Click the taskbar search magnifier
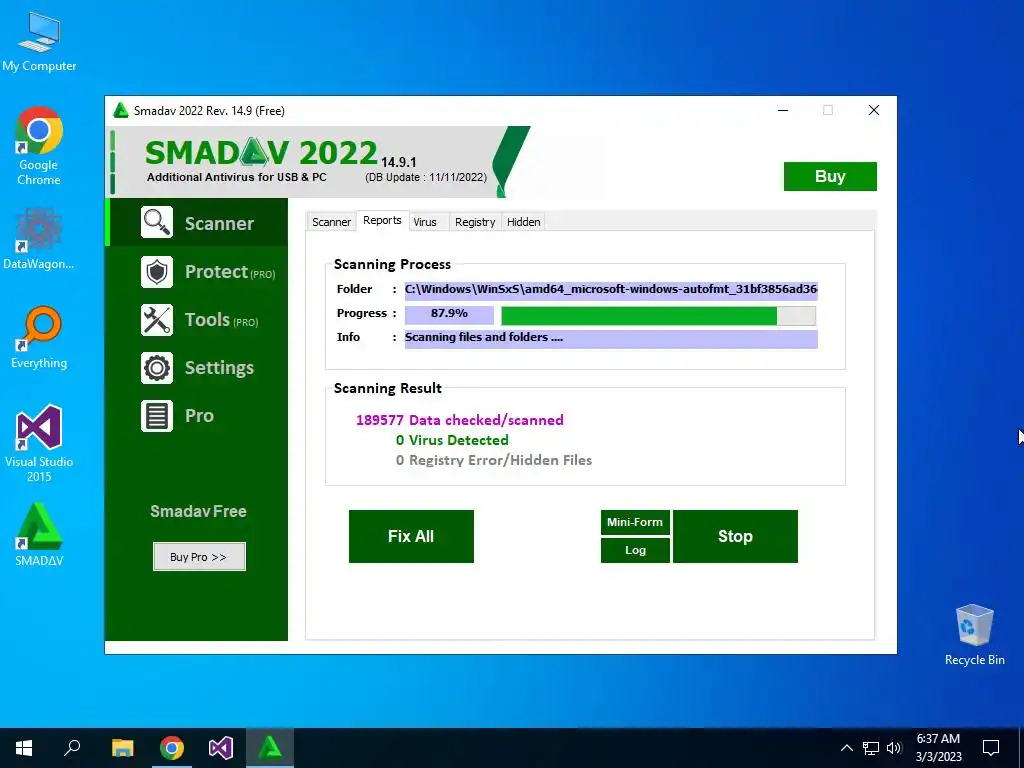Viewport: 1024px width, 768px height. (72, 748)
